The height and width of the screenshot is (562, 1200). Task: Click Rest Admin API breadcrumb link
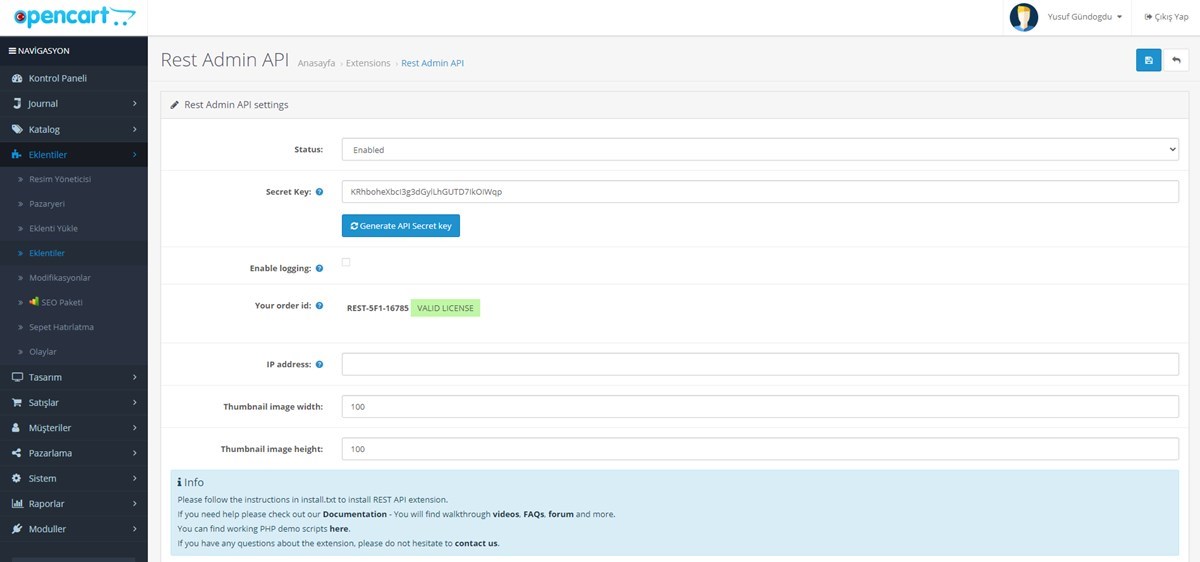(x=432, y=63)
